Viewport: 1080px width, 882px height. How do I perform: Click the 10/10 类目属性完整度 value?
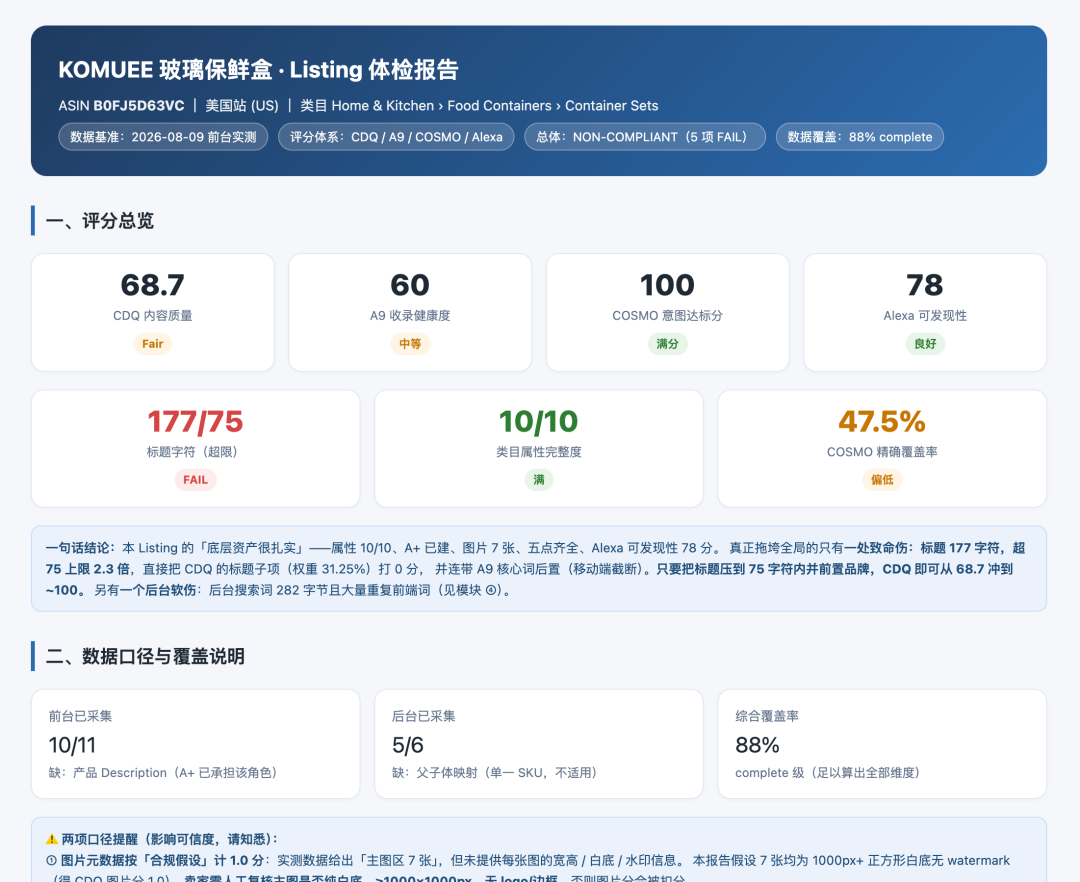(539, 421)
